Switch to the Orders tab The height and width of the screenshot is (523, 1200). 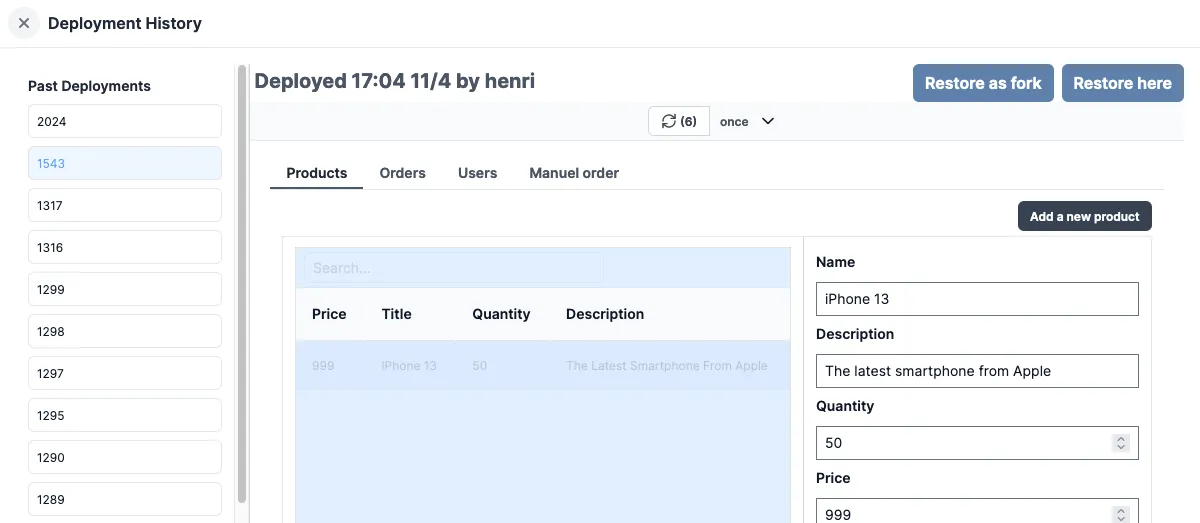point(402,173)
